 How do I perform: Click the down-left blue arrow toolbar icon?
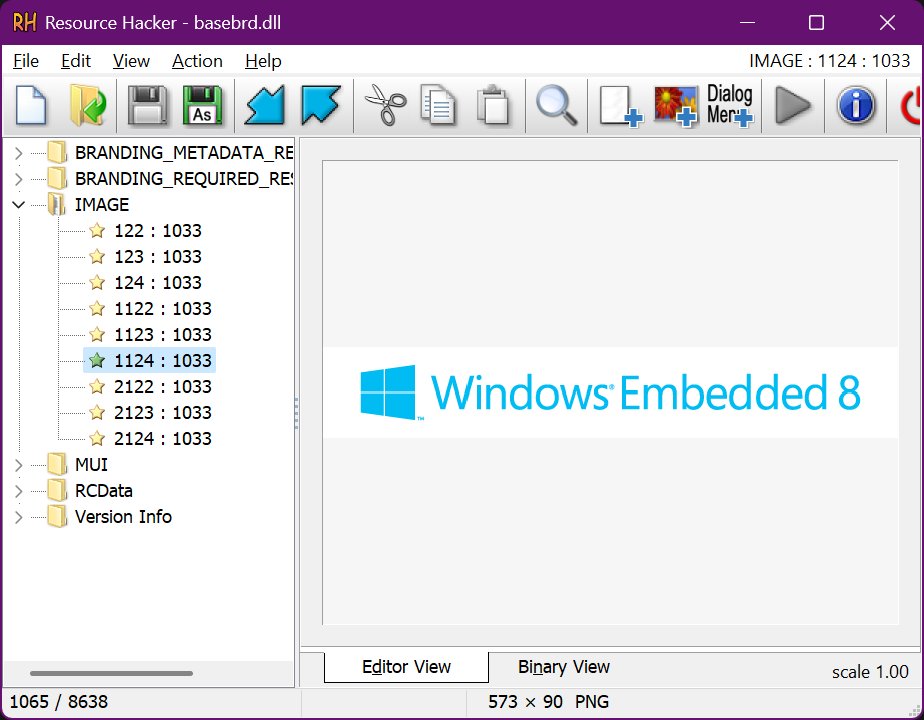(265, 105)
